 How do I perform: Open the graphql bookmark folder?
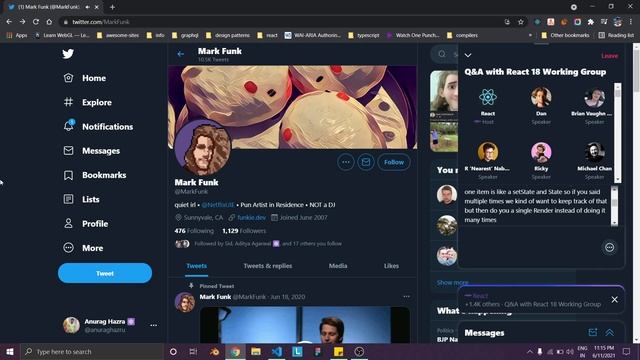185,36
